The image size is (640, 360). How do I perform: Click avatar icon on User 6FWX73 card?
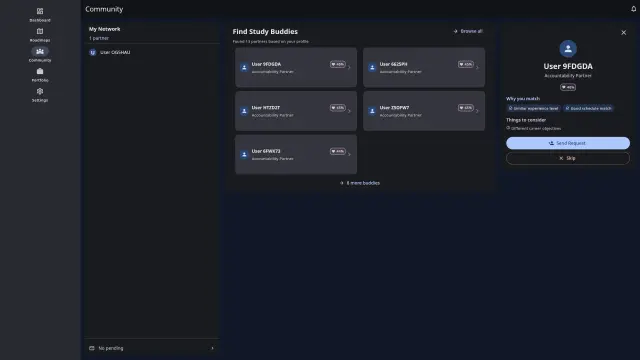(x=244, y=155)
